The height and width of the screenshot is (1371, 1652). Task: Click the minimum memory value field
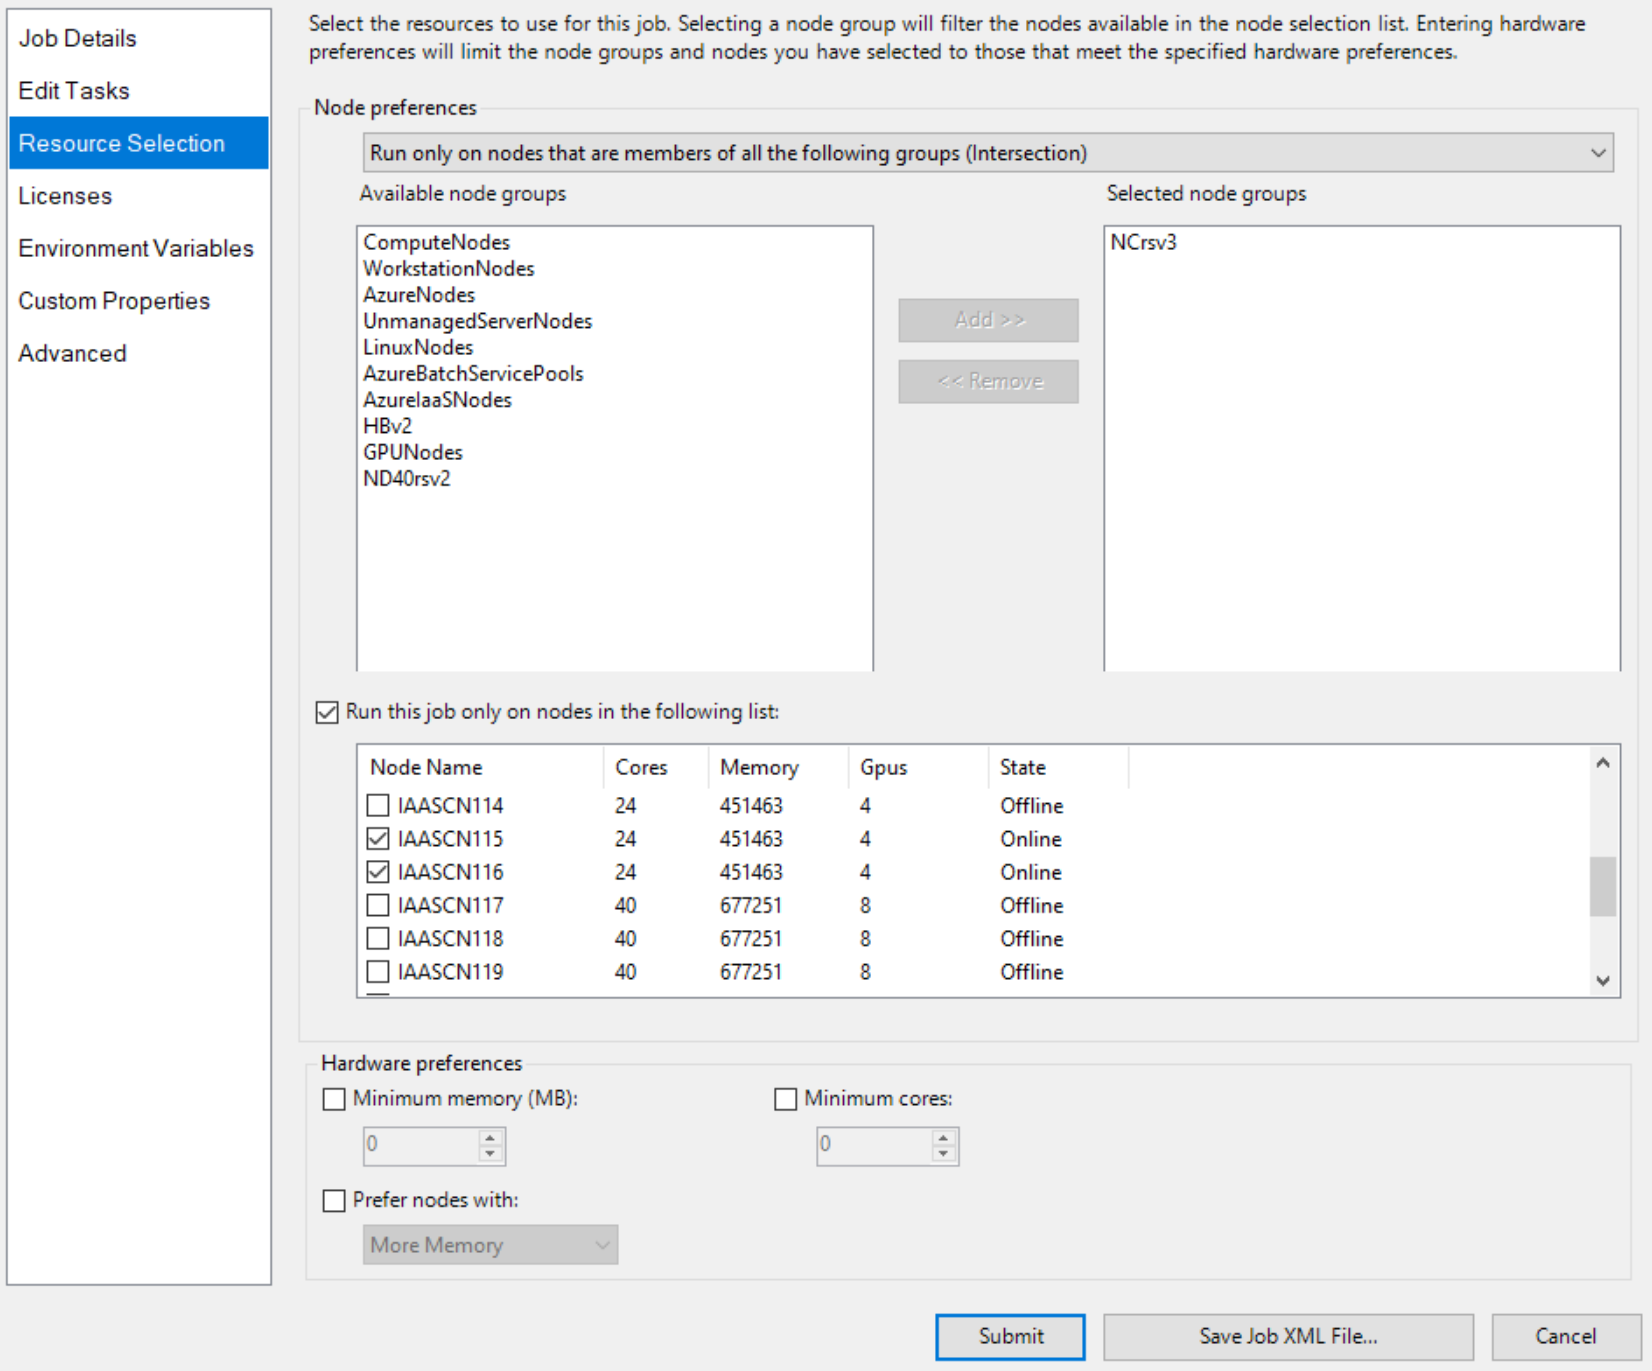[420, 1145]
